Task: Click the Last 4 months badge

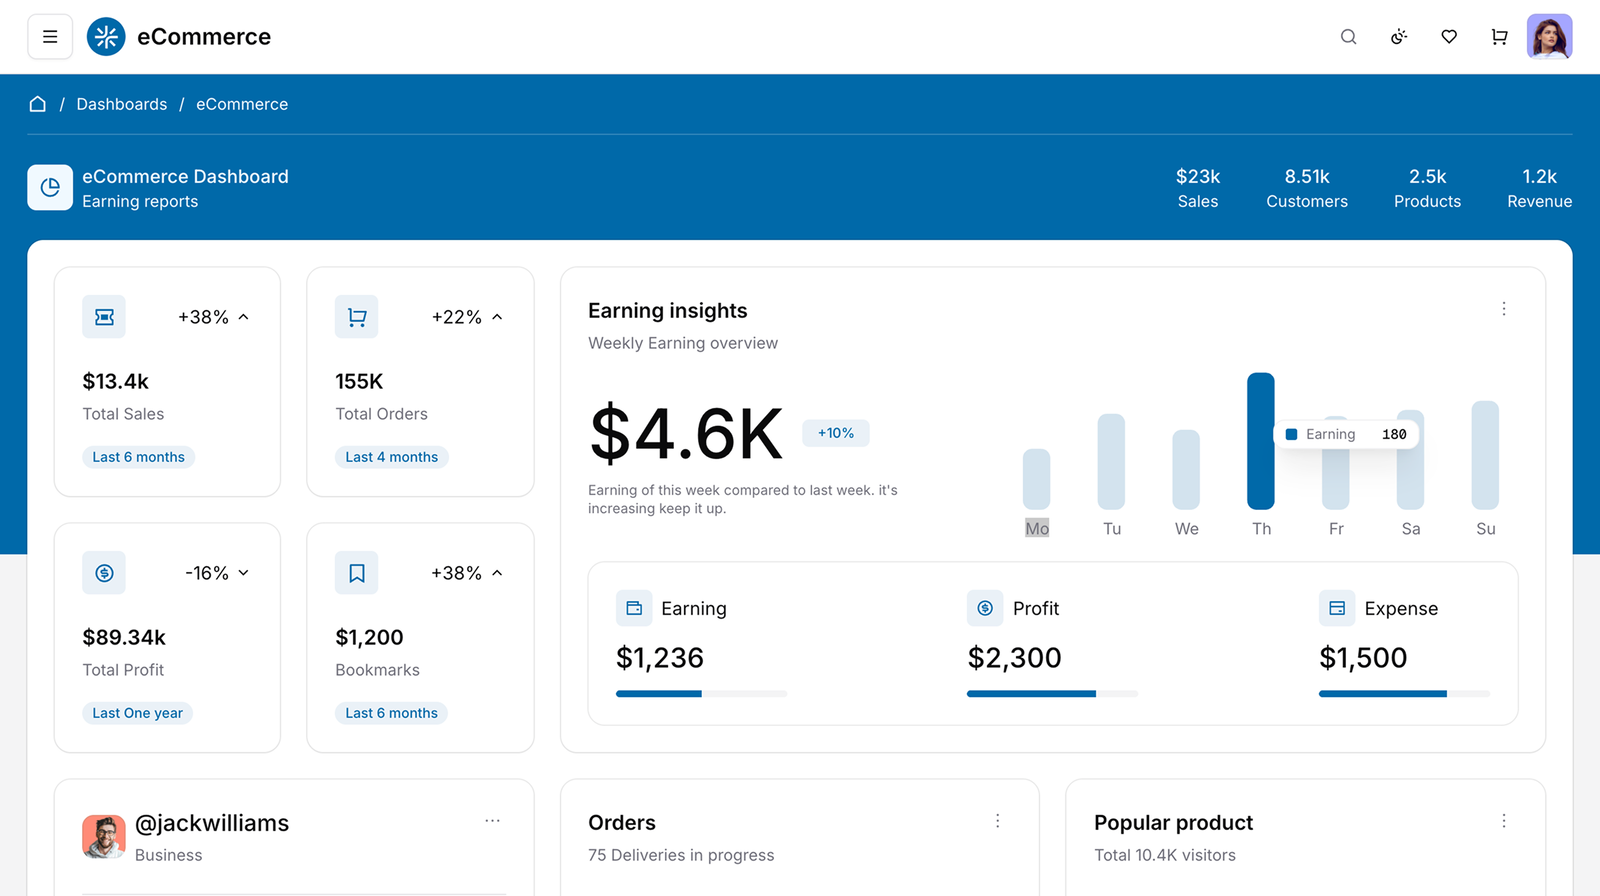Action: tap(392, 457)
